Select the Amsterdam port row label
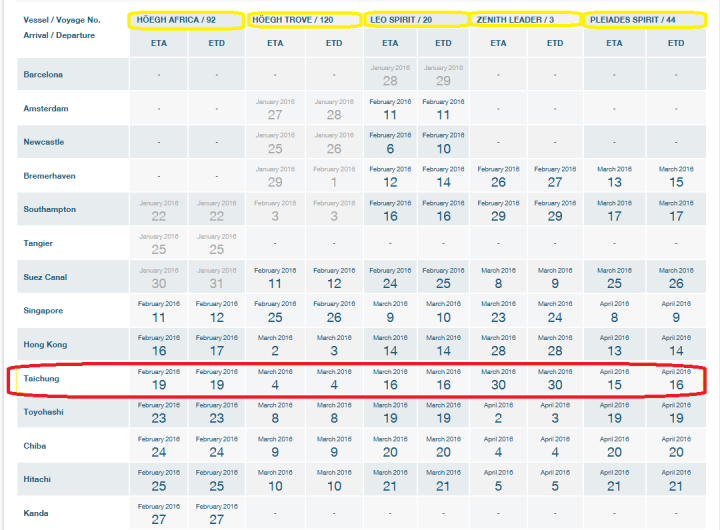The width and height of the screenshot is (720, 530). pos(46,108)
